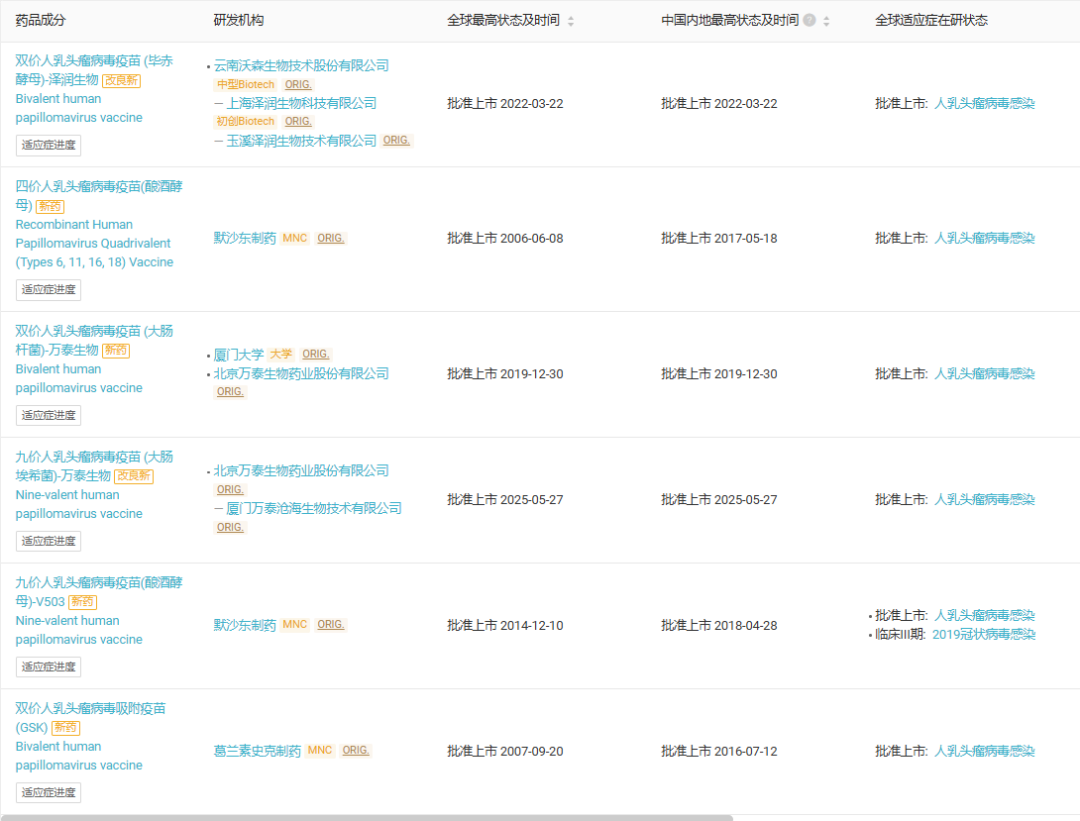The width and height of the screenshot is (1080, 821).
Task: Open organization 玉溪泽润生物技术有限公司
Action: [301, 141]
